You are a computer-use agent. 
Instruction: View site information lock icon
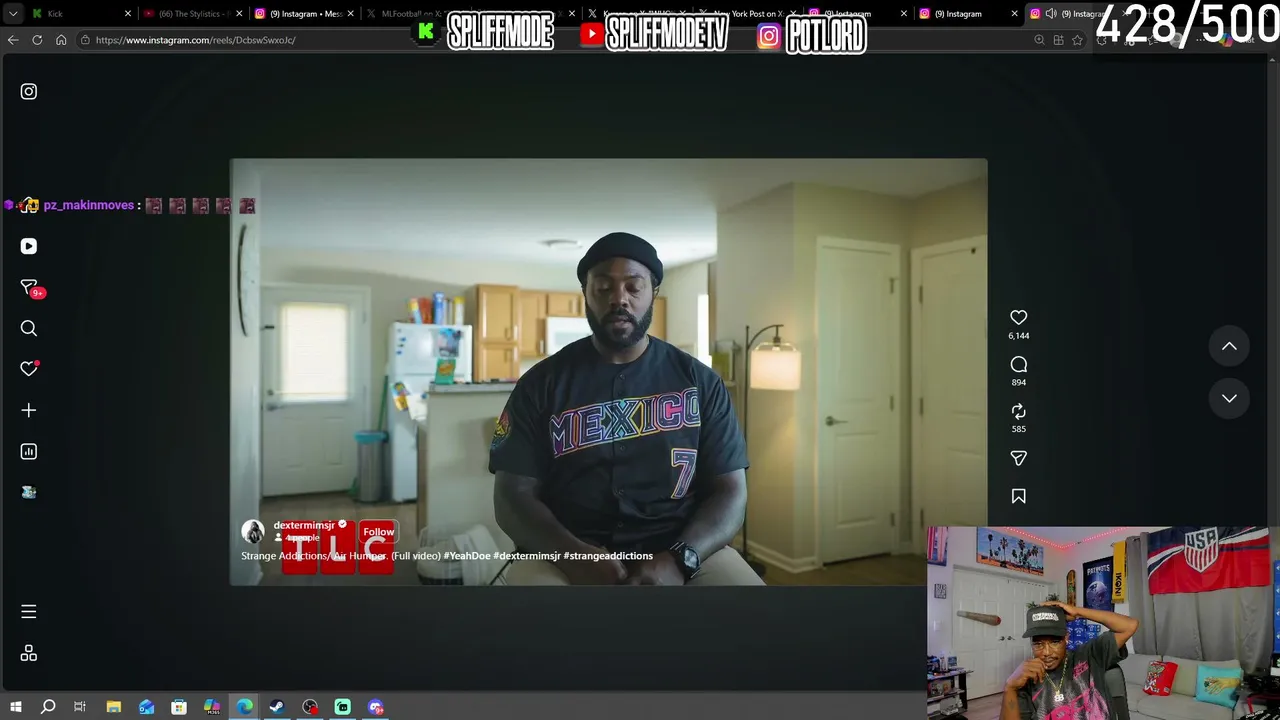pos(86,40)
